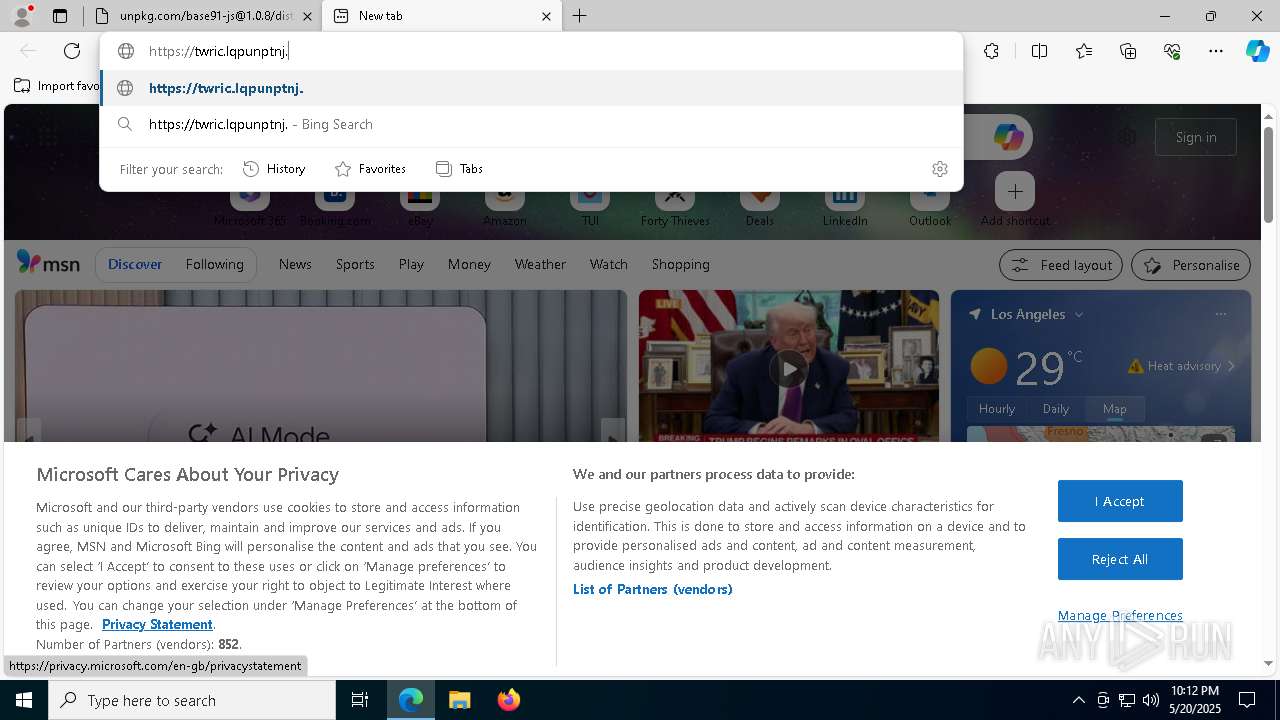Close the New tab tab

point(546,16)
